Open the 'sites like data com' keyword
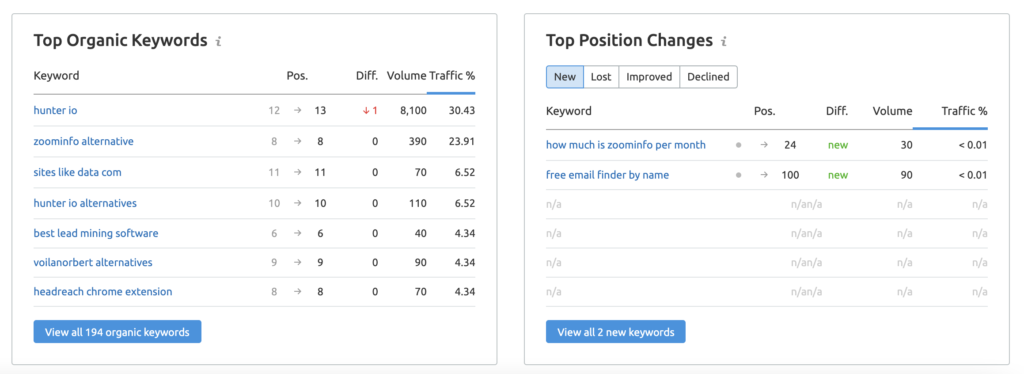Image resolution: width=1024 pixels, height=374 pixels. 78,172
